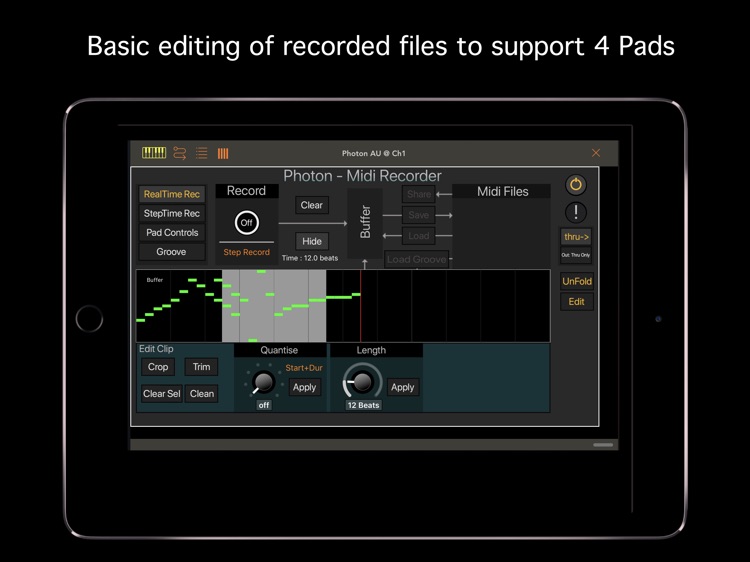Click the red playhead line in piano roll

[361, 306]
